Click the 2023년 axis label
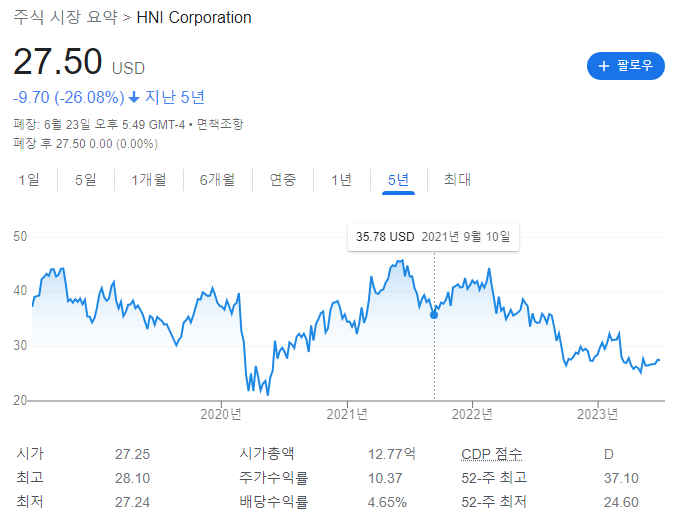Screen dimensions: 673x515 click(x=597, y=414)
